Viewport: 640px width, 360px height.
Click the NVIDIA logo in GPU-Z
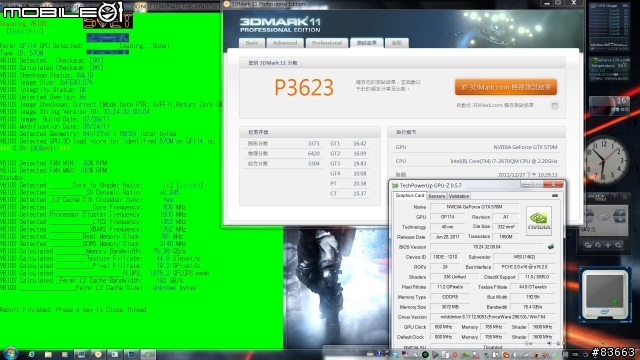[x=539, y=221]
